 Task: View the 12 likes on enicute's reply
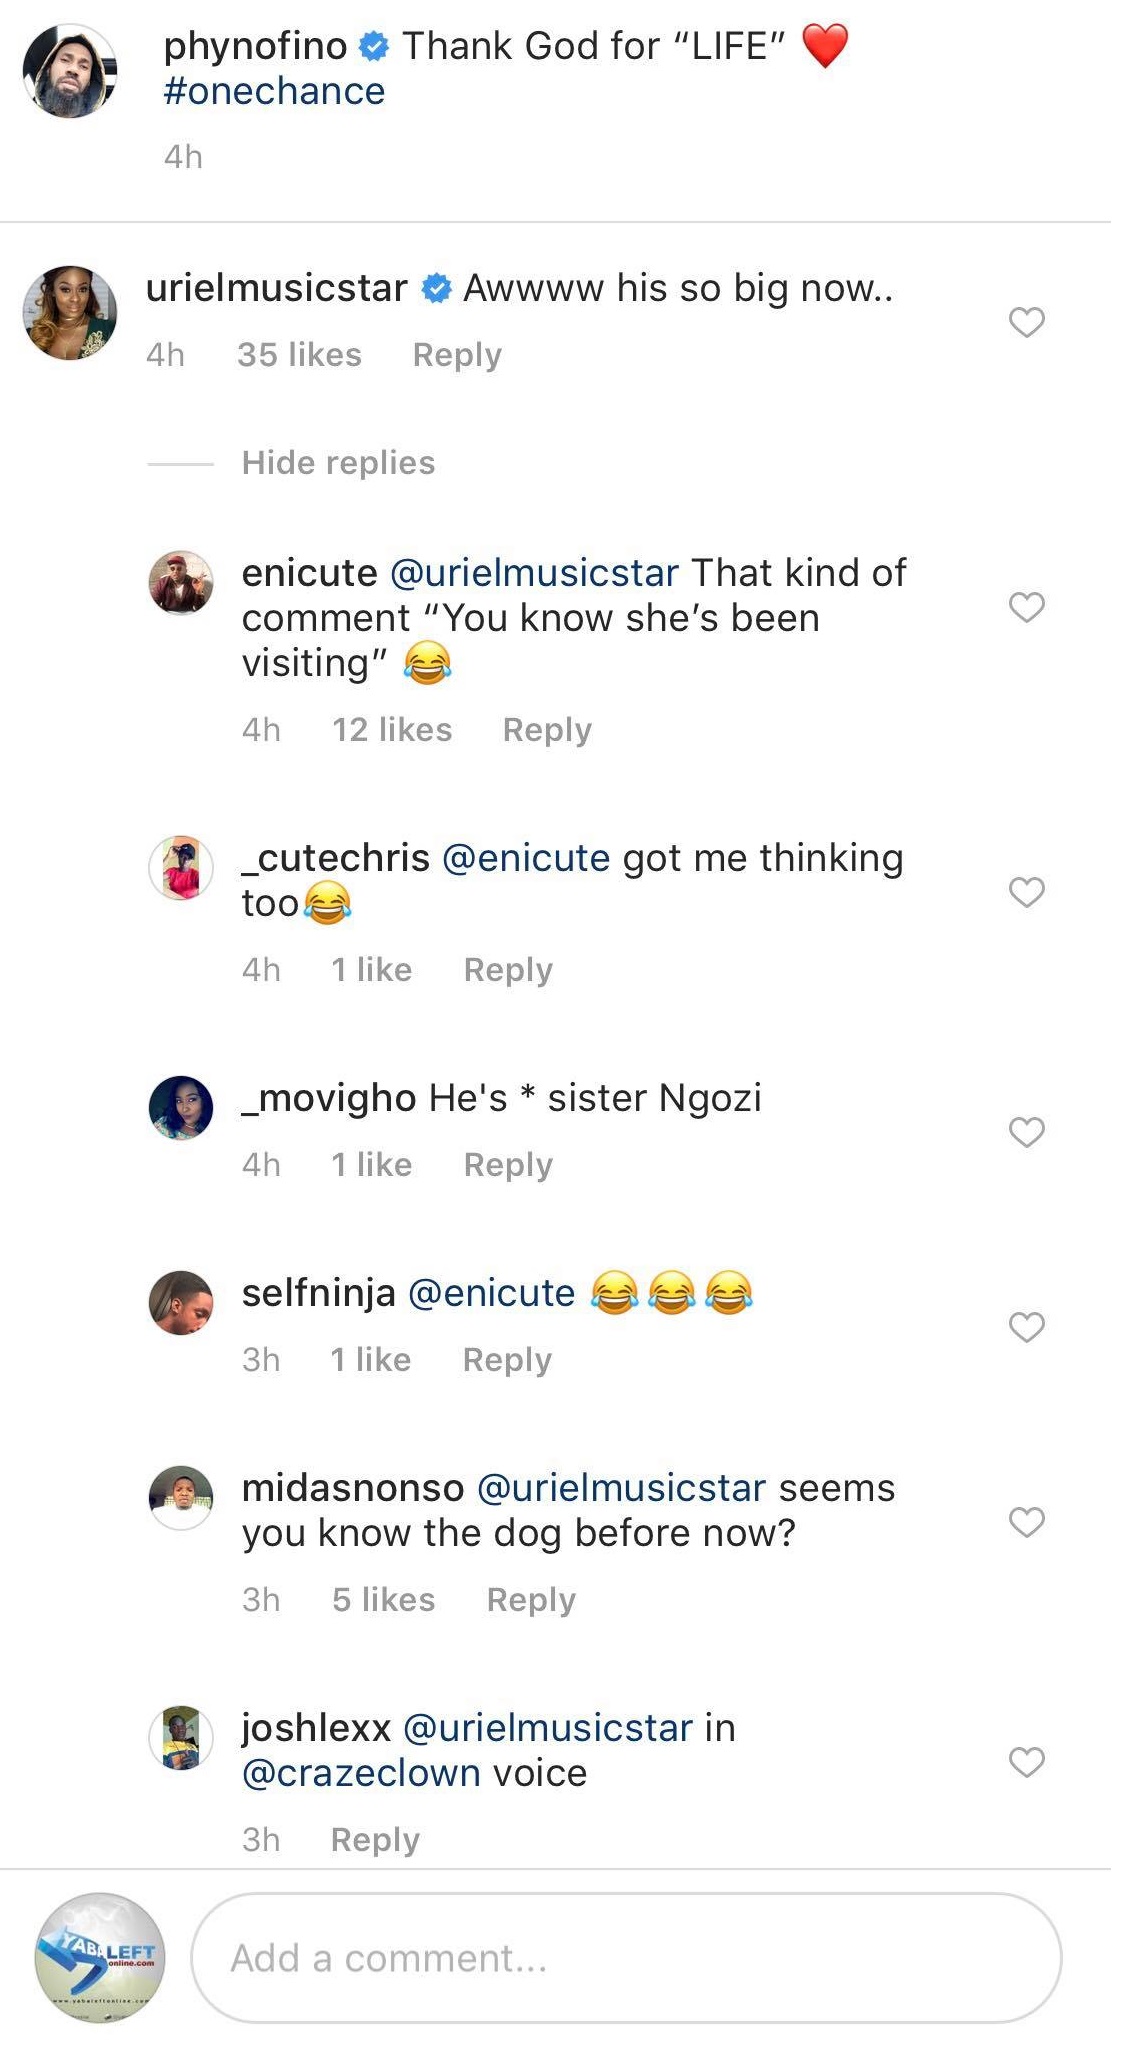point(392,730)
